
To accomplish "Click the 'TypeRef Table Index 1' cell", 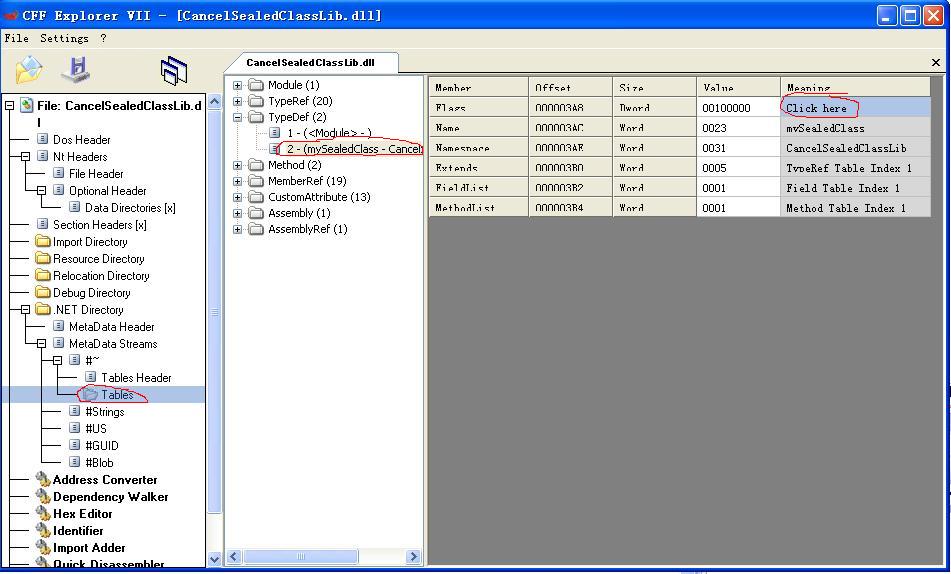I will click(x=855, y=168).
